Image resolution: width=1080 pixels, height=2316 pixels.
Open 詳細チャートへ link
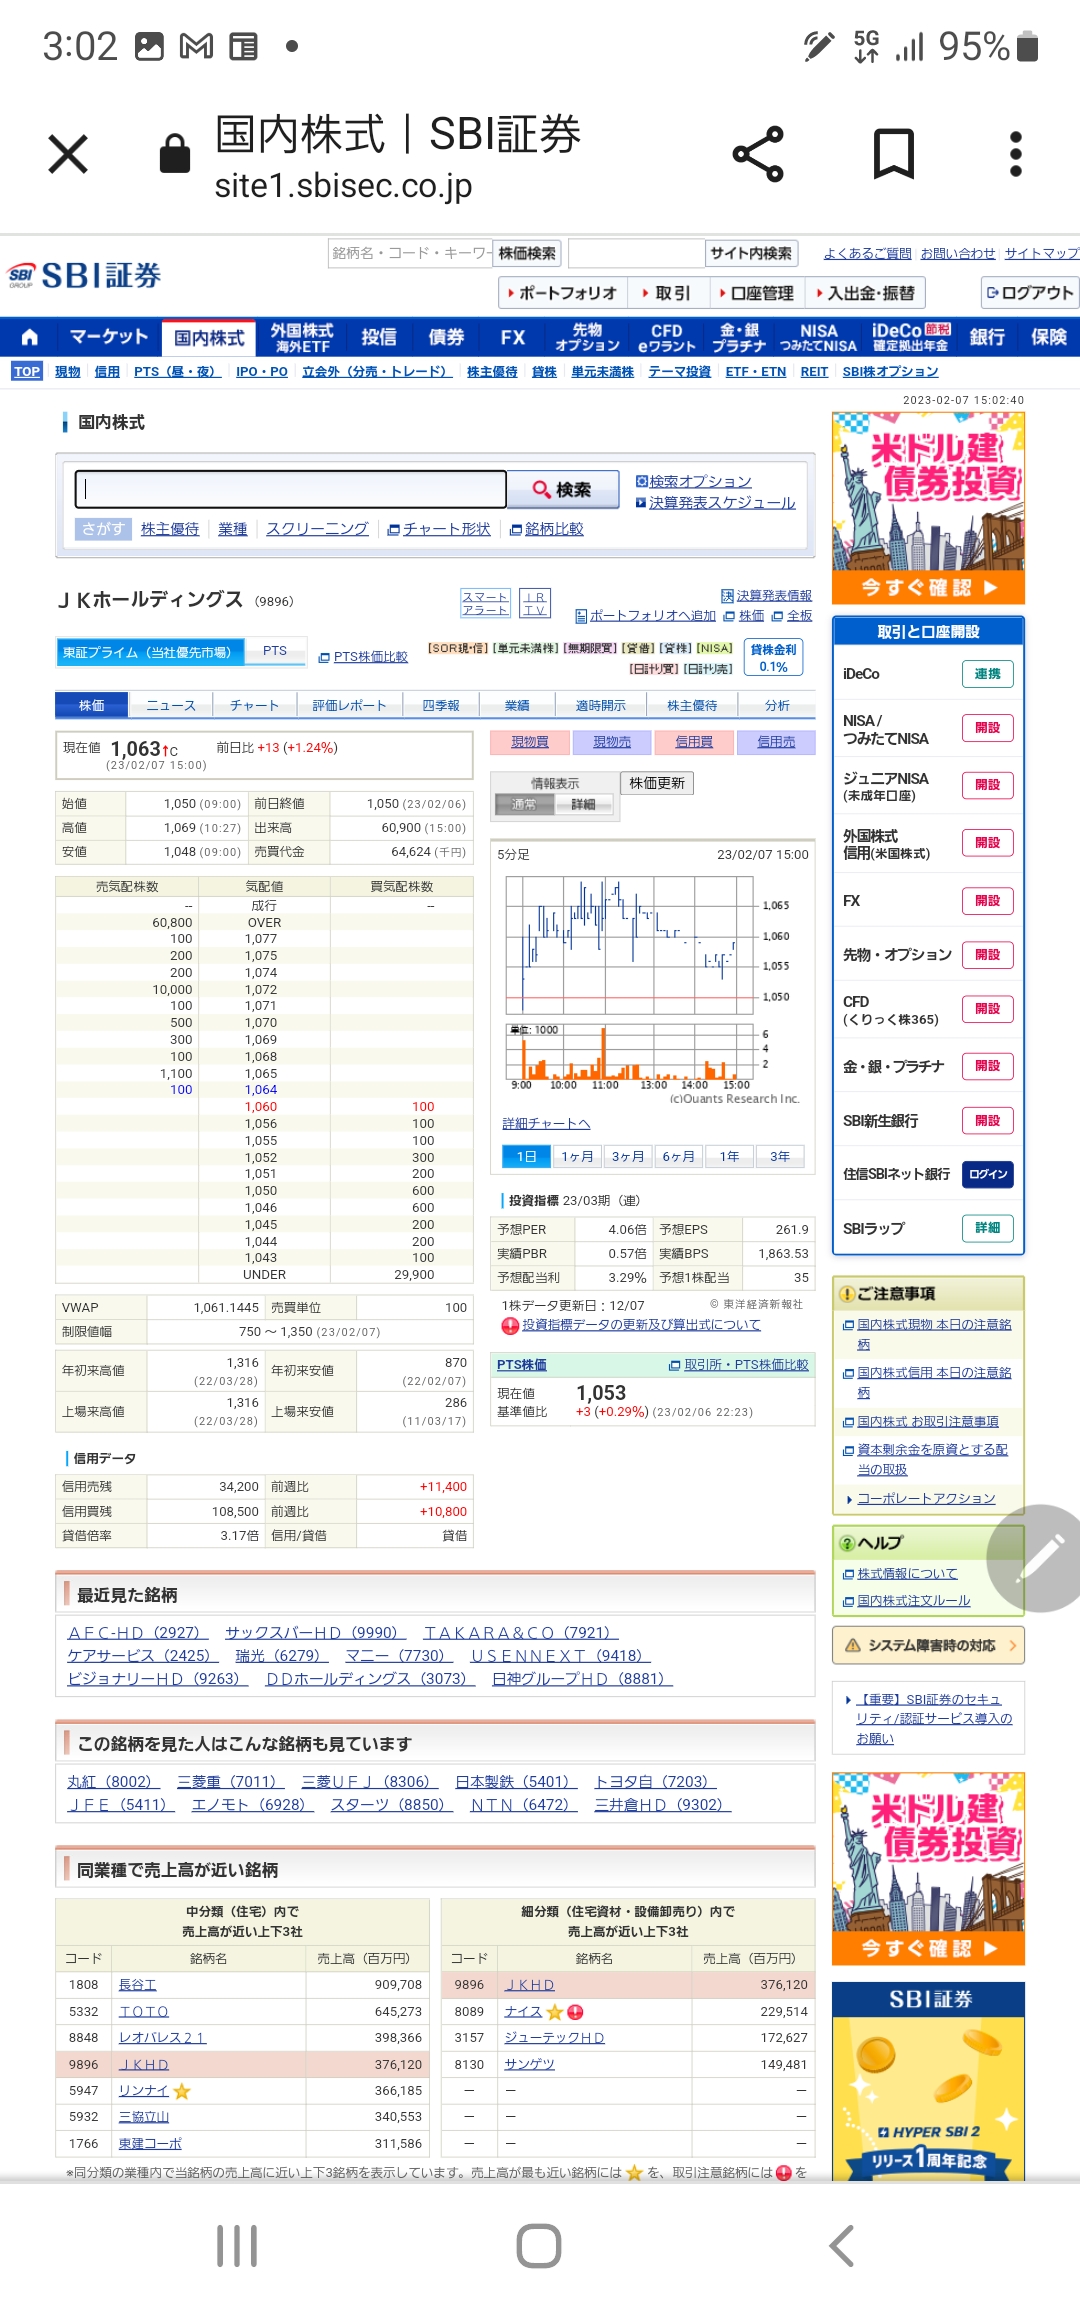point(546,1124)
